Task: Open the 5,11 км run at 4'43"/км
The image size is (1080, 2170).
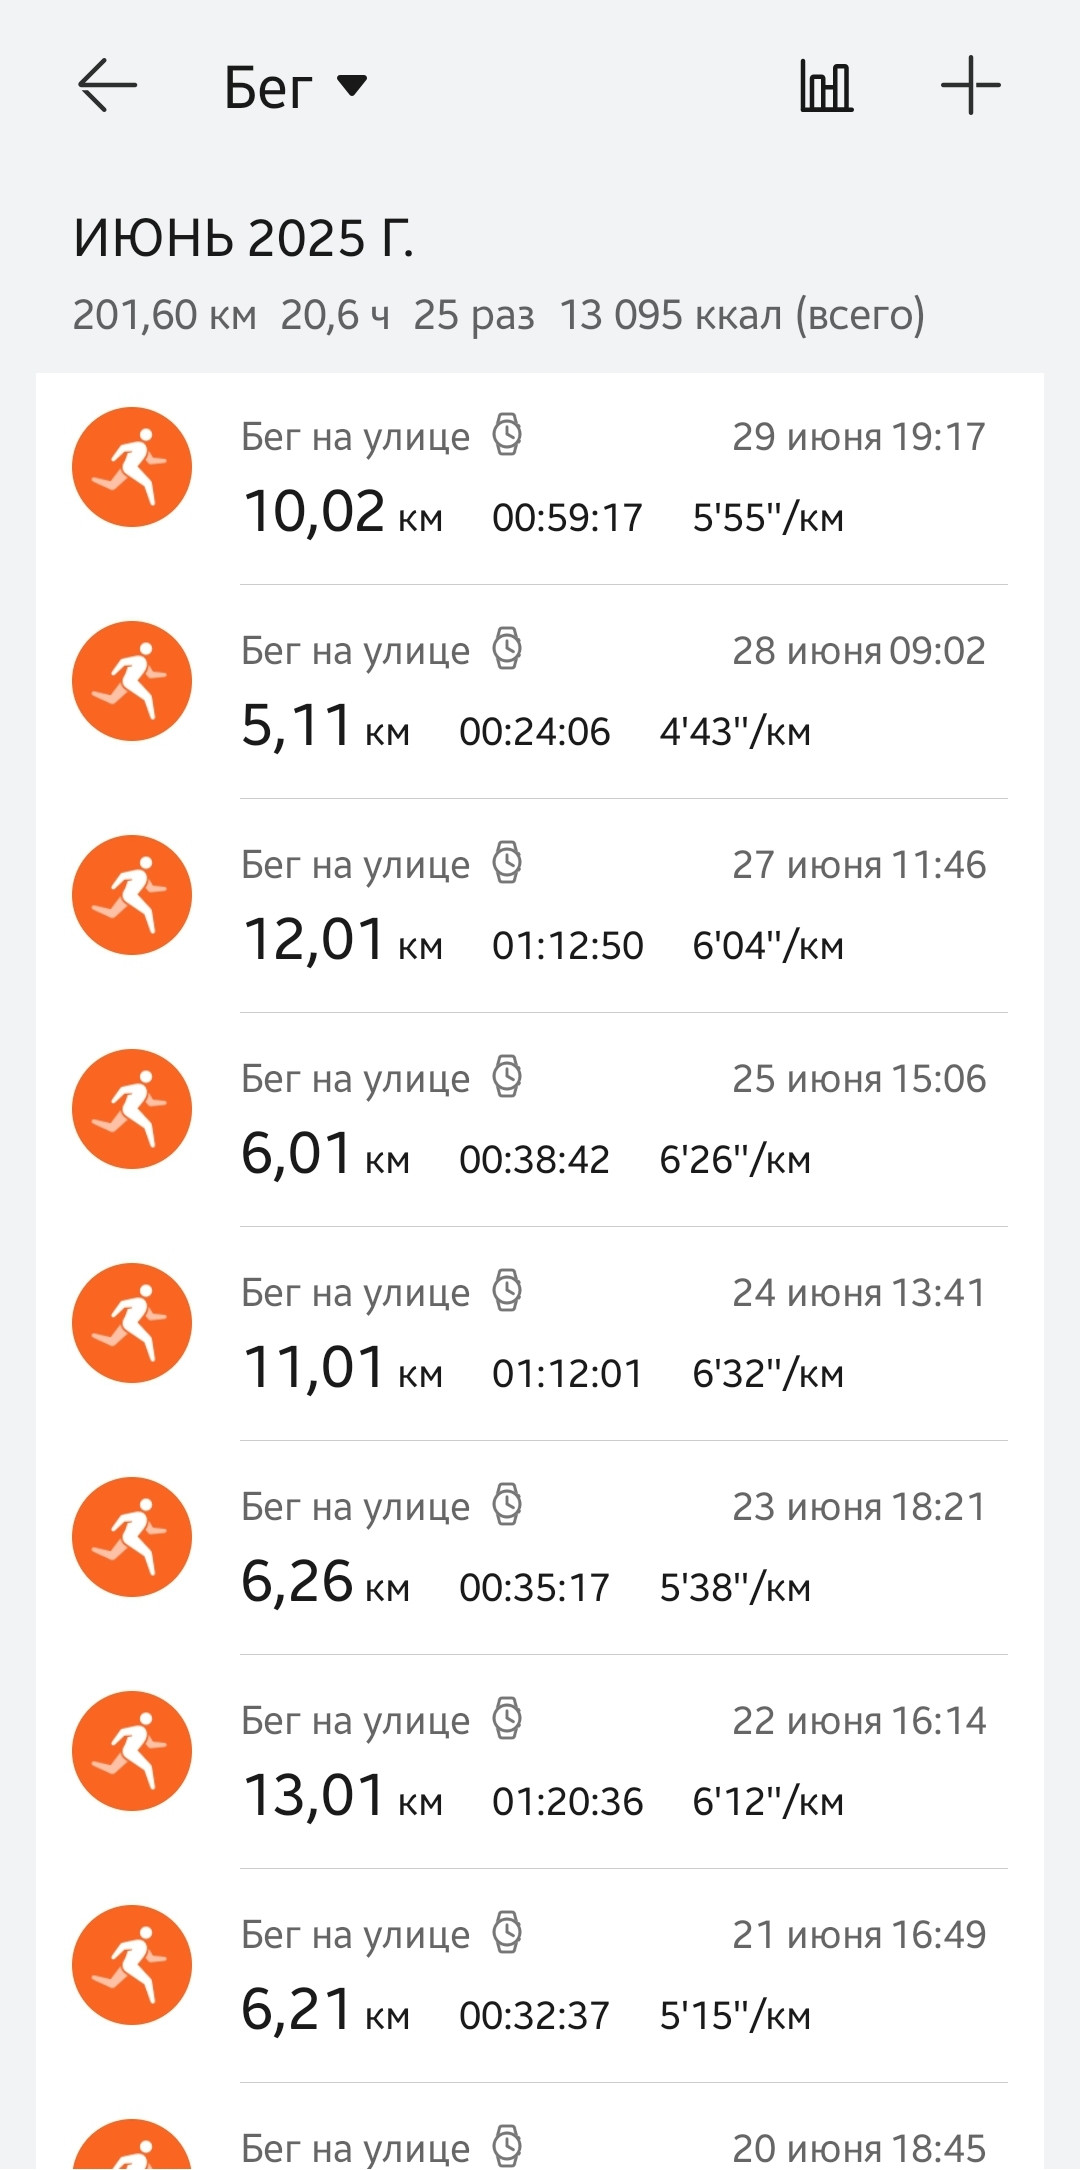Action: point(540,692)
